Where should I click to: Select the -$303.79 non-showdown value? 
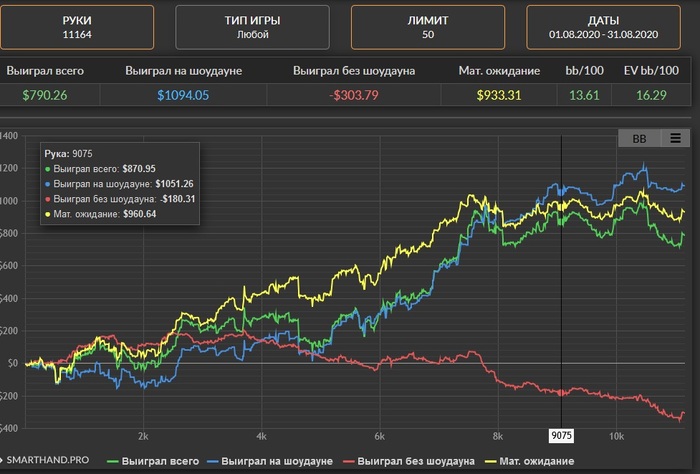point(354,95)
